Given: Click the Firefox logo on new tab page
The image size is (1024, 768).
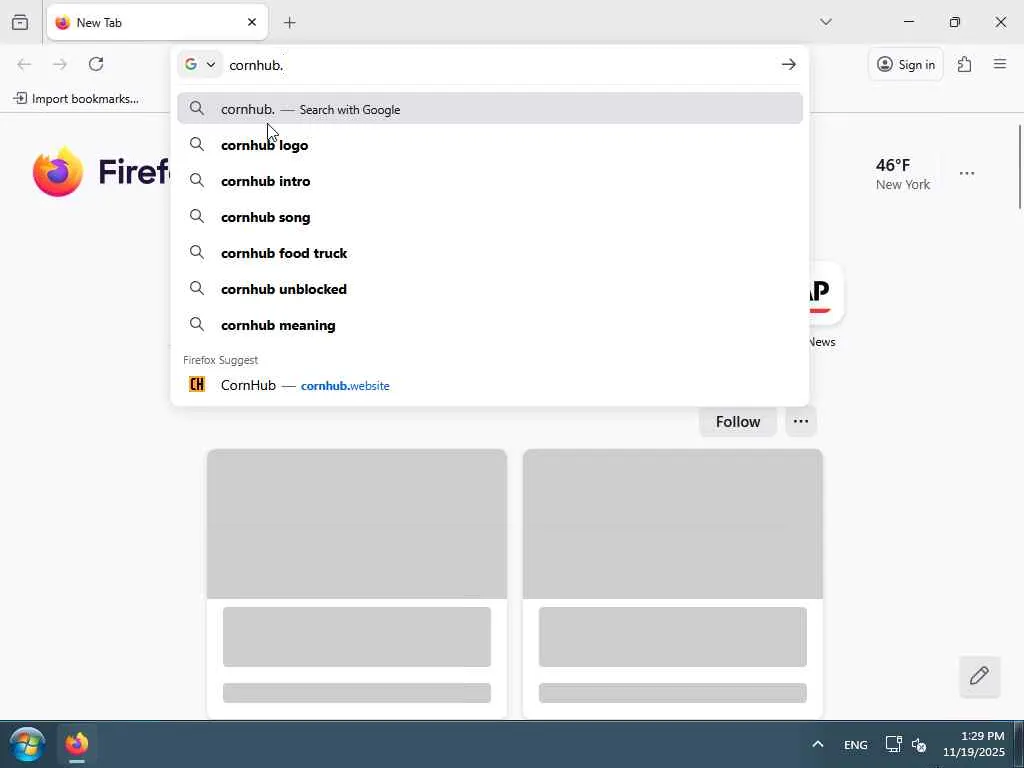Looking at the screenshot, I should pyautogui.click(x=58, y=172).
